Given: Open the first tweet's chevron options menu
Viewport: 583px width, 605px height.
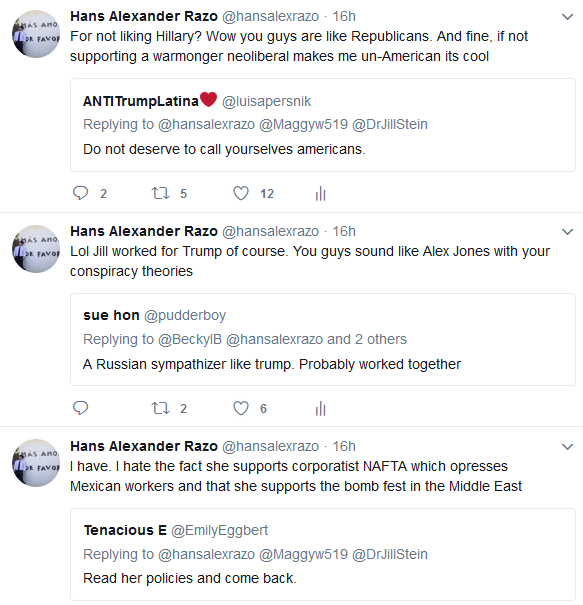Looking at the screenshot, I should pos(567,17).
